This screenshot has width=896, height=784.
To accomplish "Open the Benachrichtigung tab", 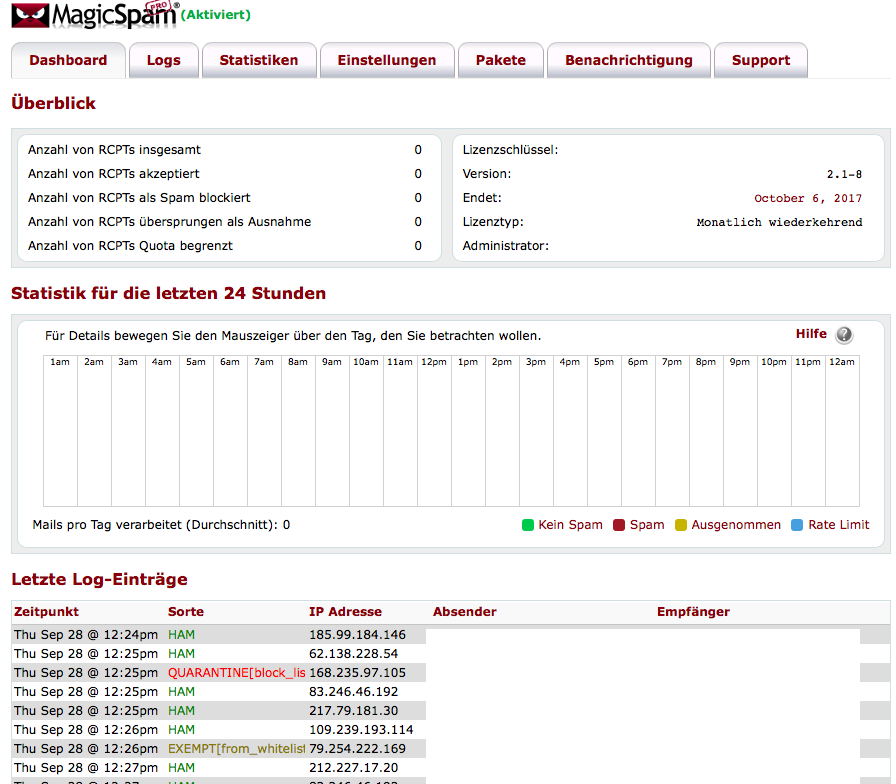I will 629,60.
